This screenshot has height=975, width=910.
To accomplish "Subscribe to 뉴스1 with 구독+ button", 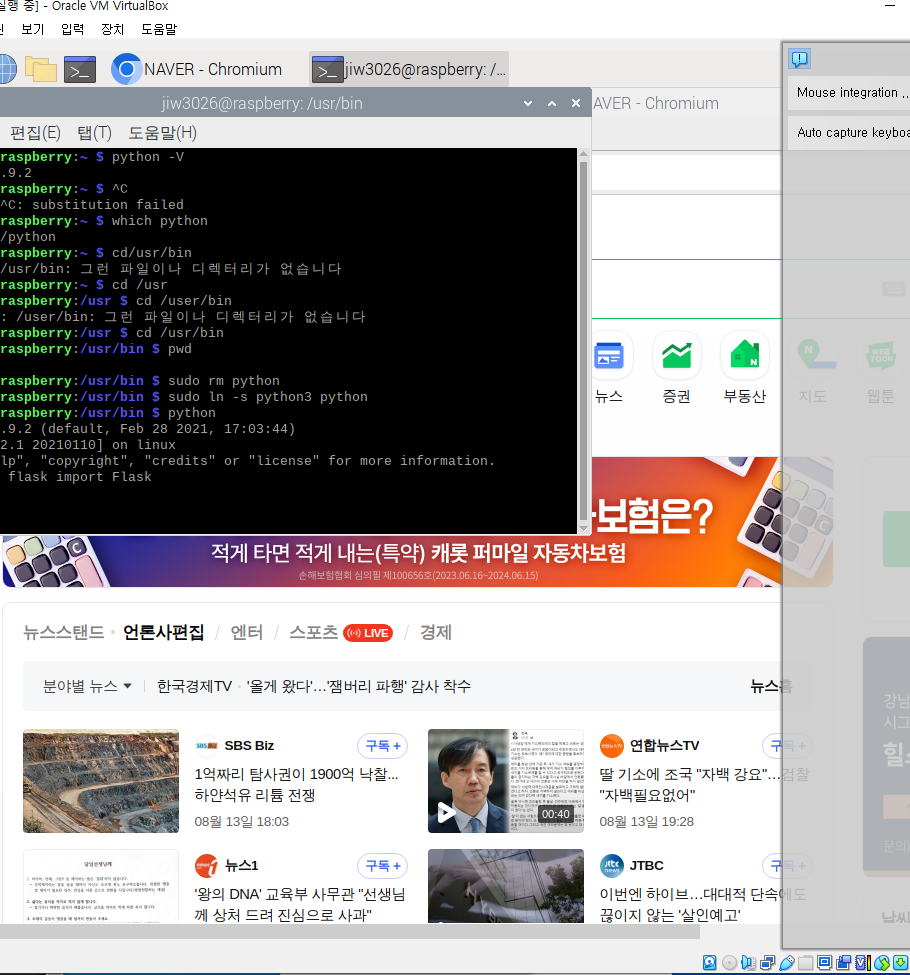I will [383, 866].
